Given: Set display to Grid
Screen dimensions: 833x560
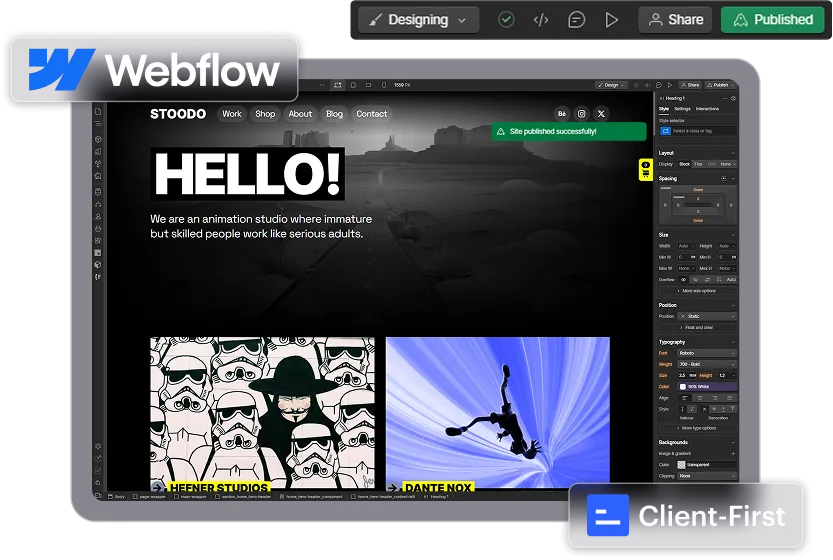Looking at the screenshot, I should coord(712,164).
